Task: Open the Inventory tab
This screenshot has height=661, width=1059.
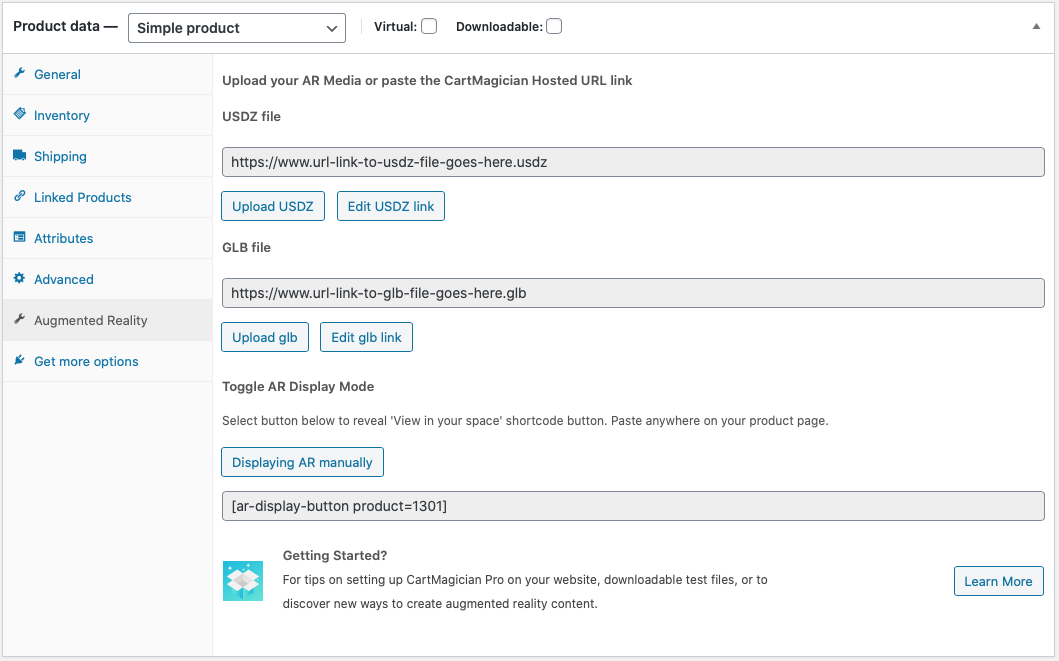Action: tap(107, 115)
